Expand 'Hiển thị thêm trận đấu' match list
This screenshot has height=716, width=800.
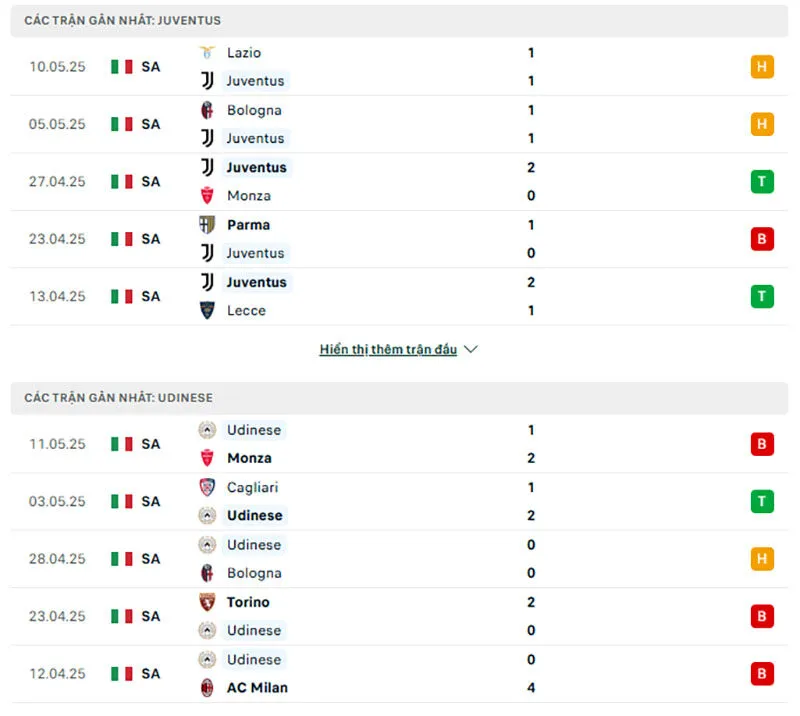pos(390,349)
